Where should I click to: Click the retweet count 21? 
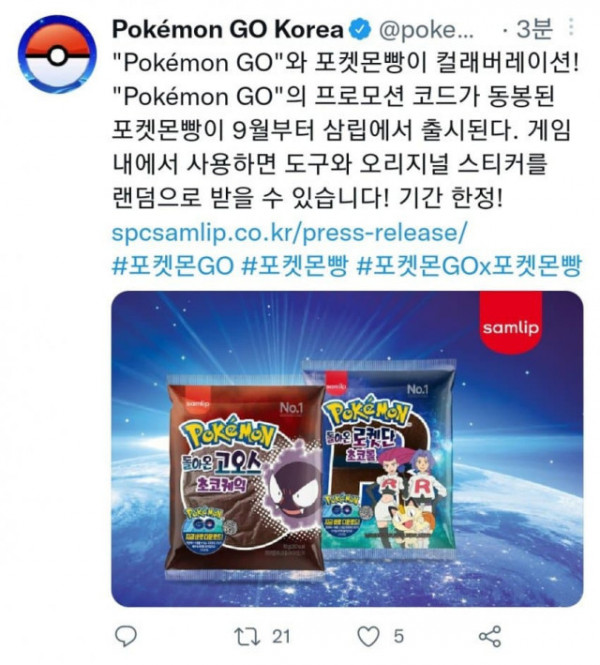tap(281, 636)
